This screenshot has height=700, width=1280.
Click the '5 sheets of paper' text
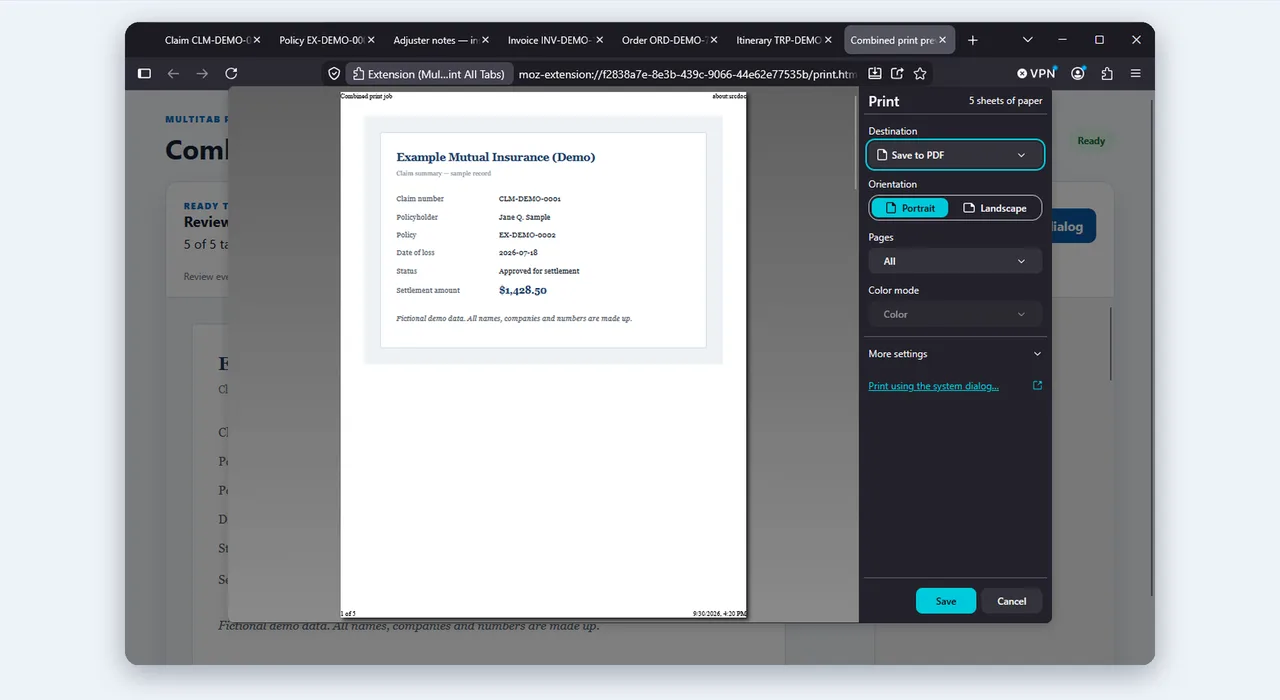click(x=1005, y=101)
